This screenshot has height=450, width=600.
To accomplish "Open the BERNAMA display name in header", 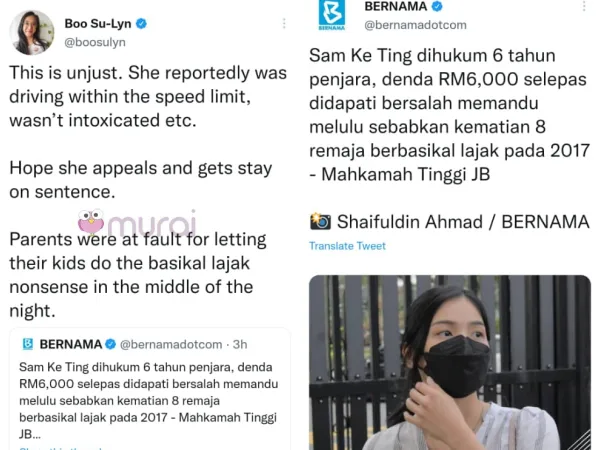I will pyautogui.click(x=396, y=7).
